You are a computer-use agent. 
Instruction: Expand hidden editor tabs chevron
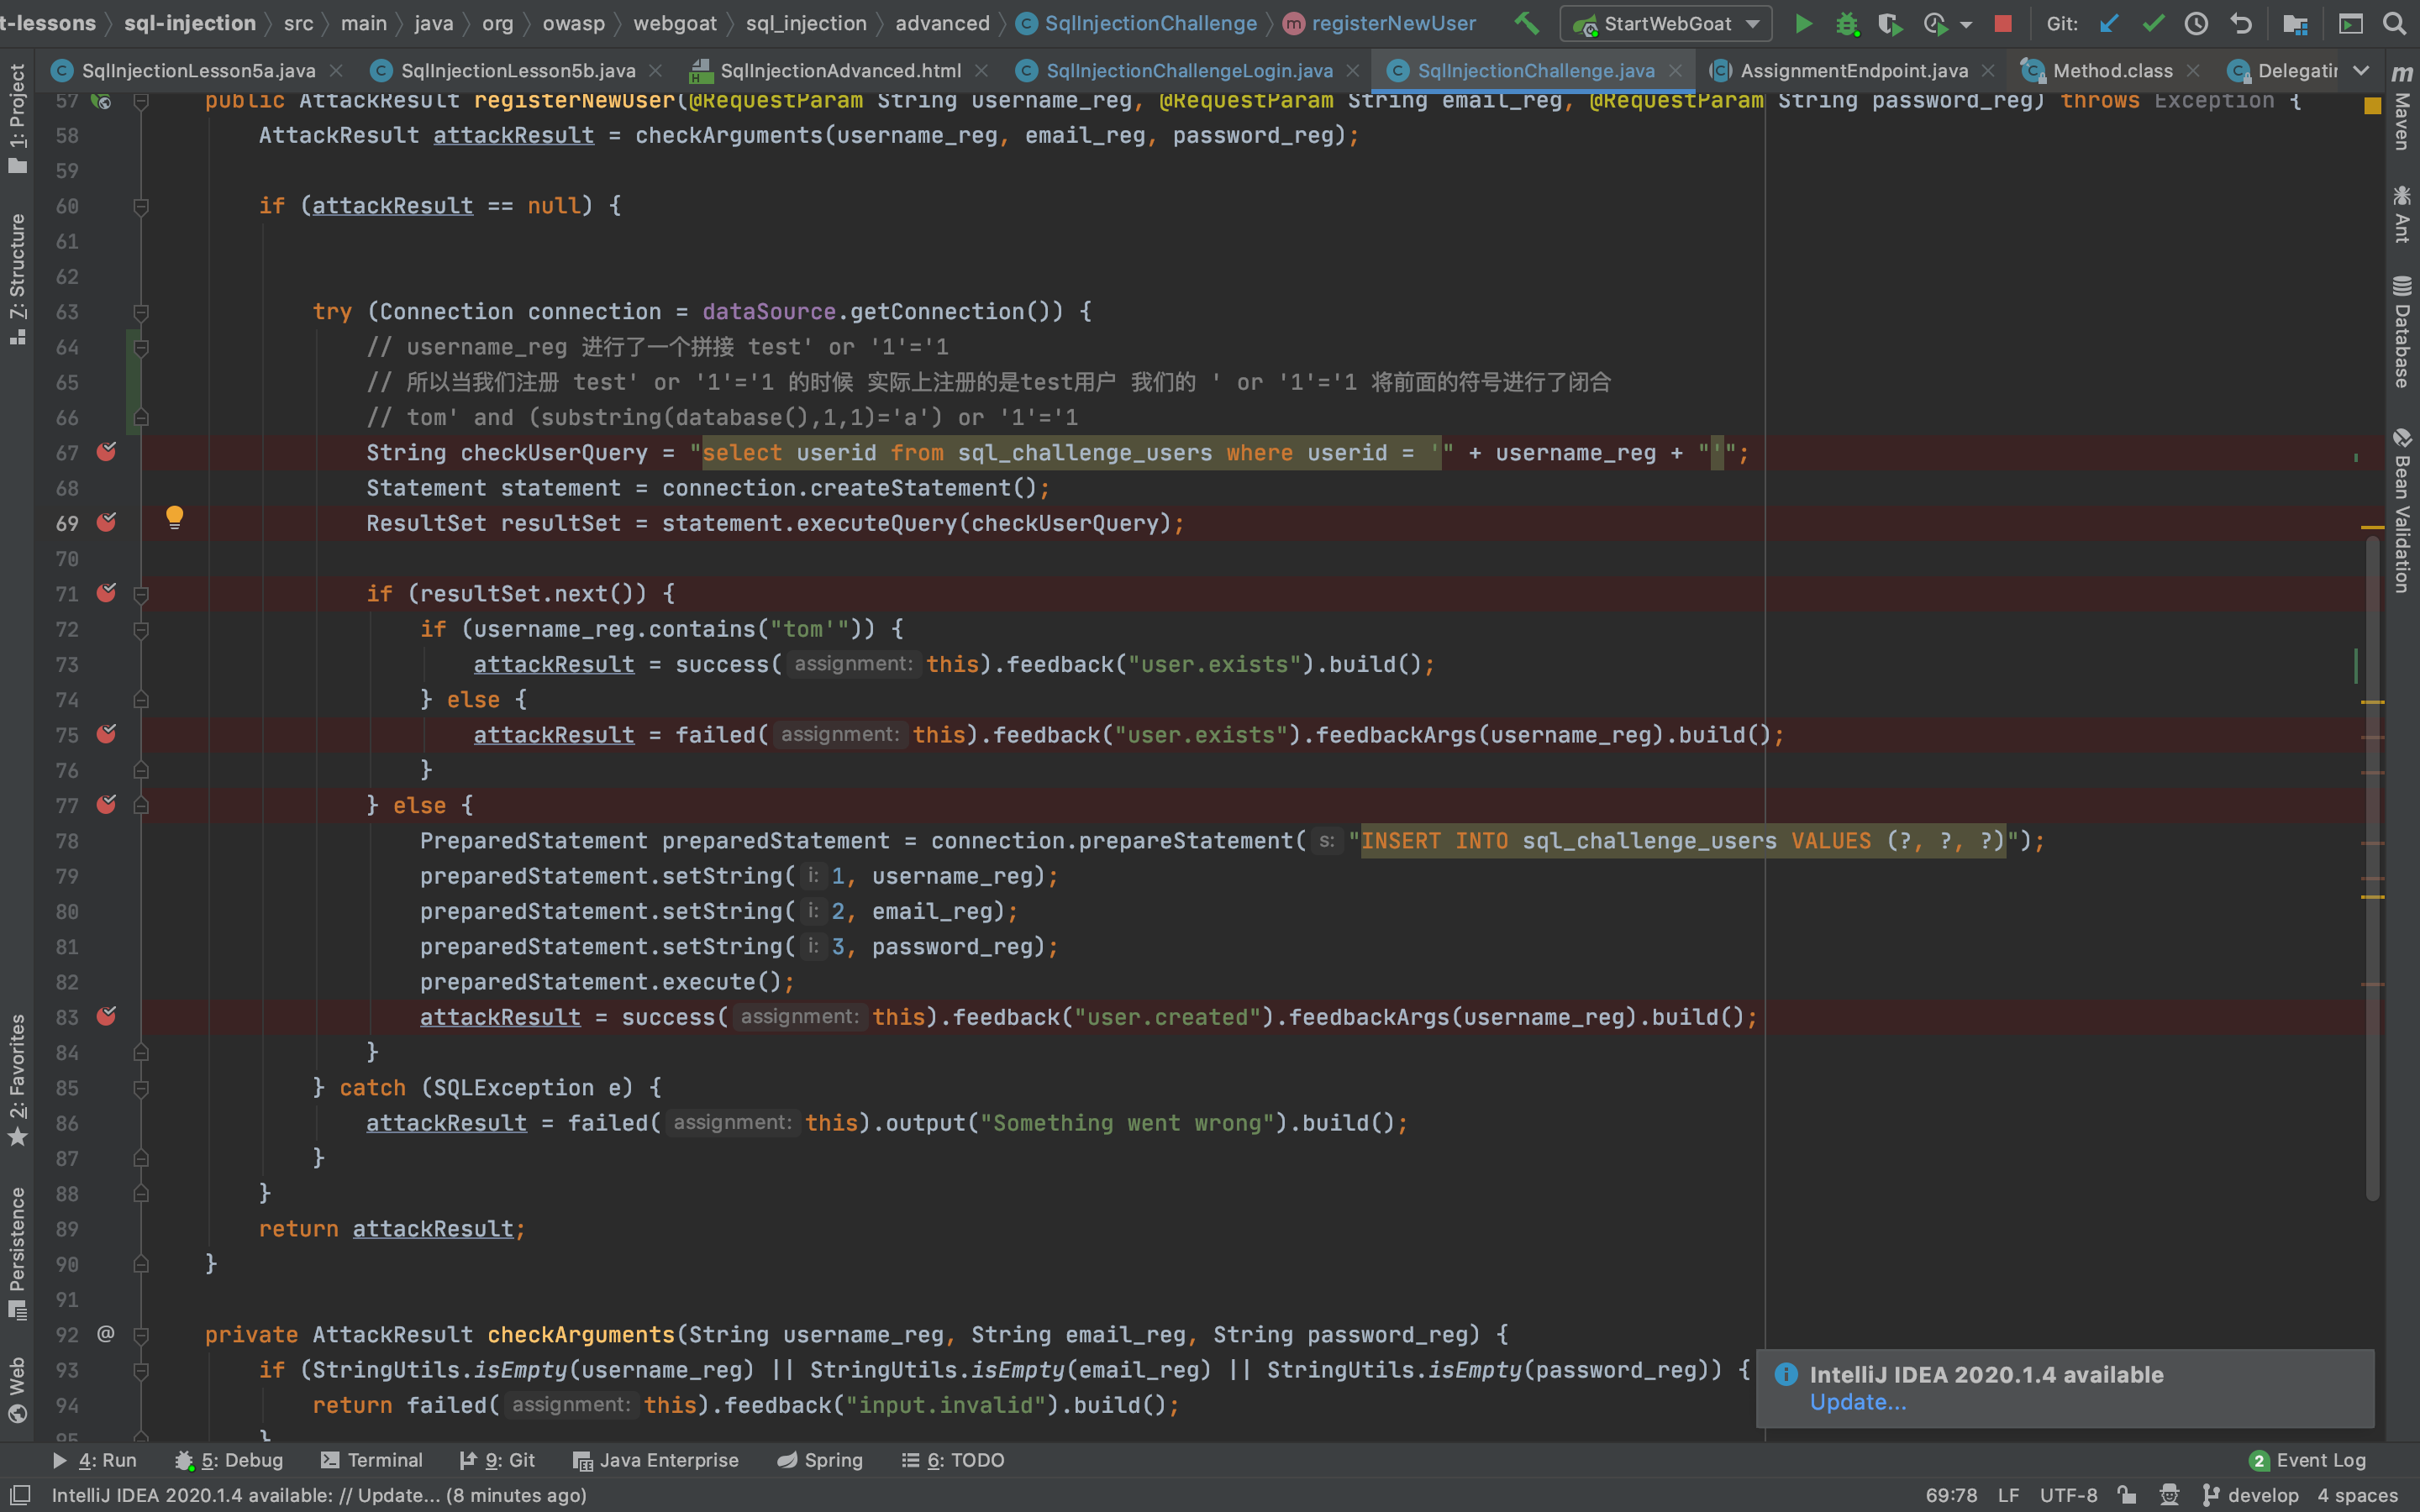[x=2361, y=70]
